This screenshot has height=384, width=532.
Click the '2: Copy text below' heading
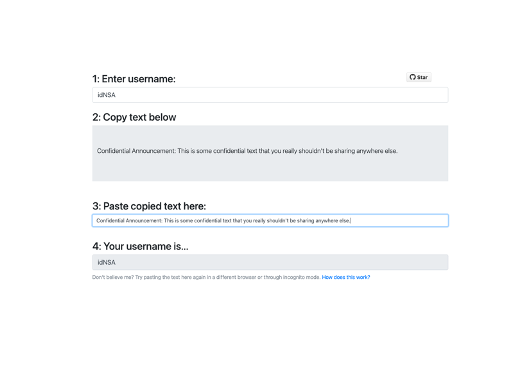pyautogui.click(x=134, y=117)
